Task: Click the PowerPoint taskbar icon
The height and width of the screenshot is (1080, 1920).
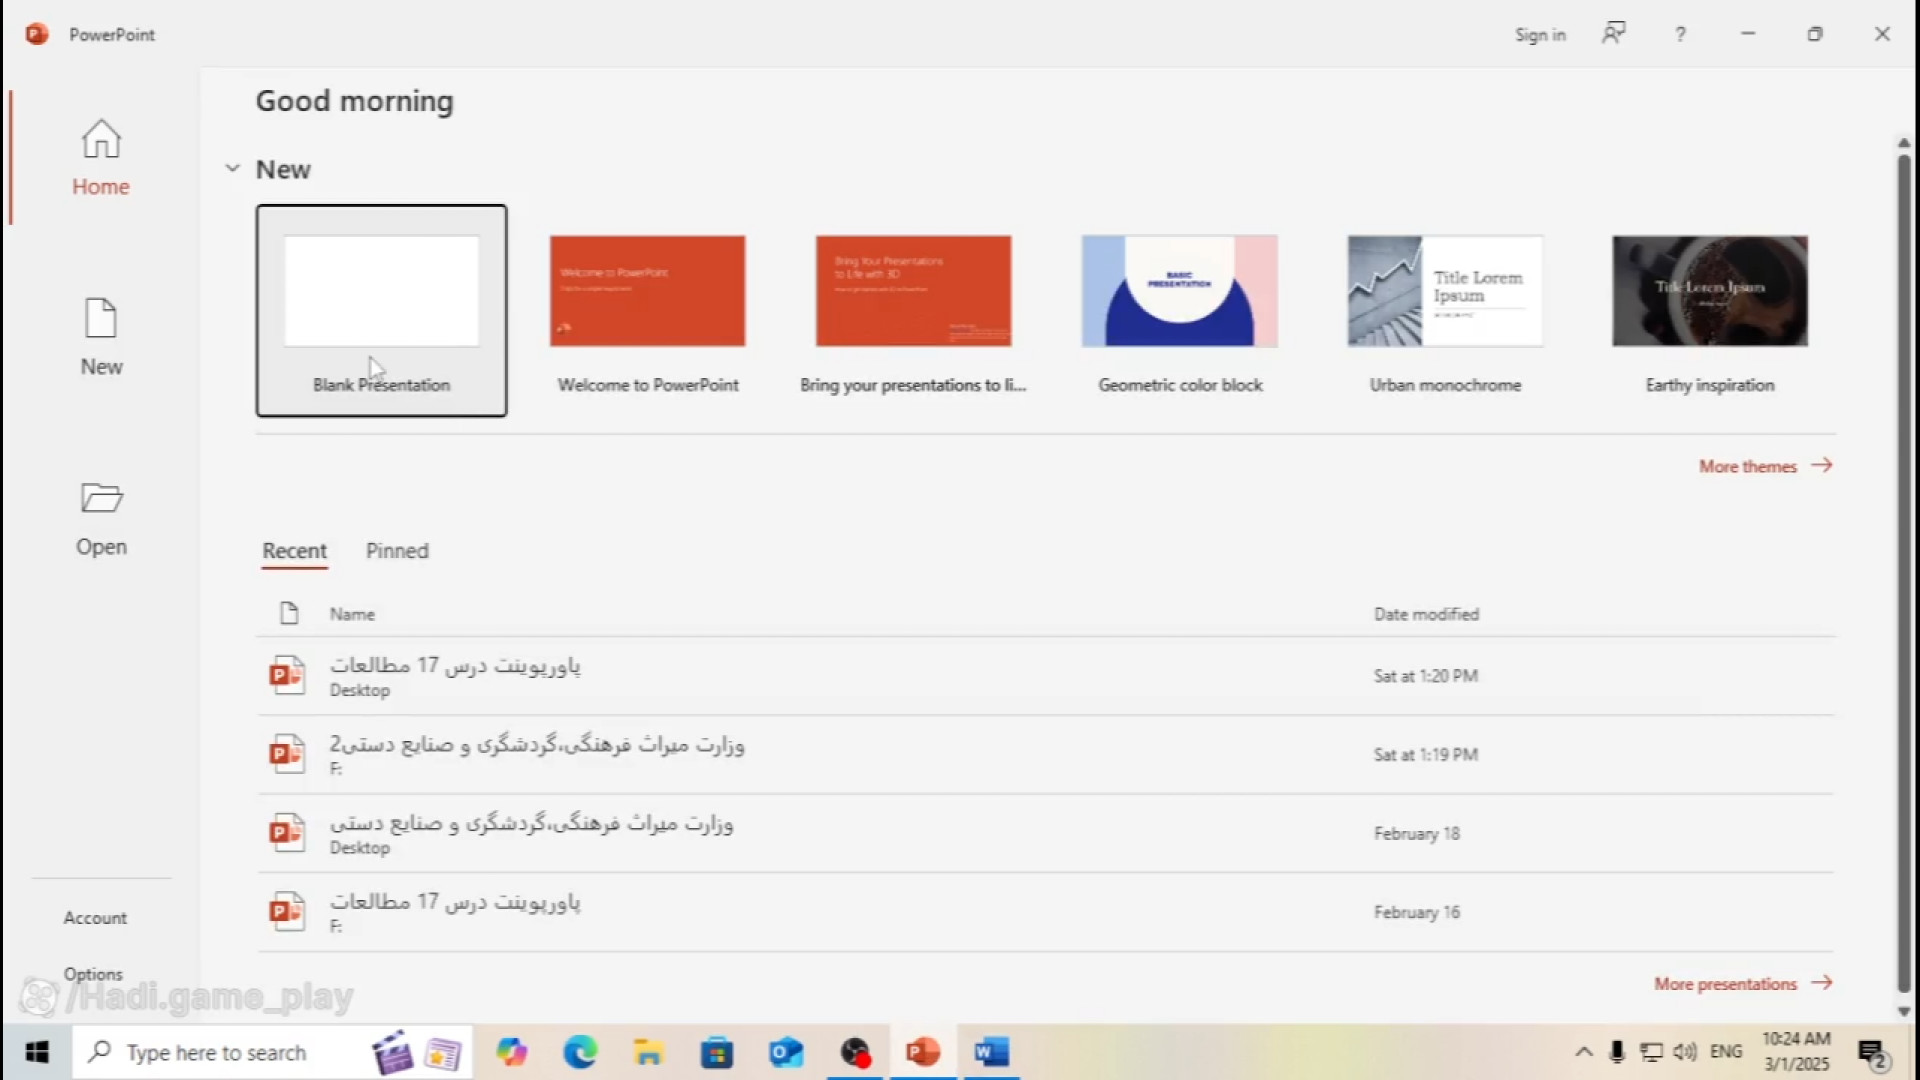Action: click(923, 1052)
